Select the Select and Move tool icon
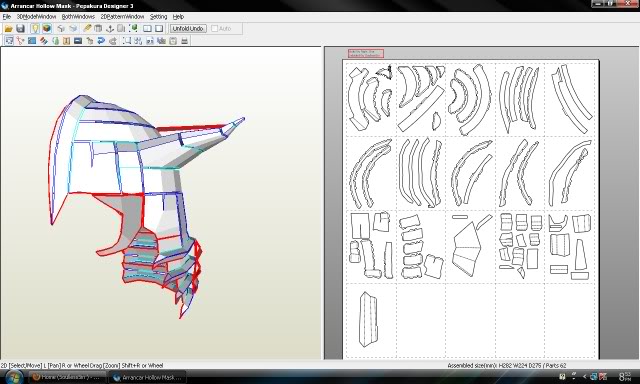Image resolution: width=640 pixels, height=384 pixels. (x=9, y=41)
